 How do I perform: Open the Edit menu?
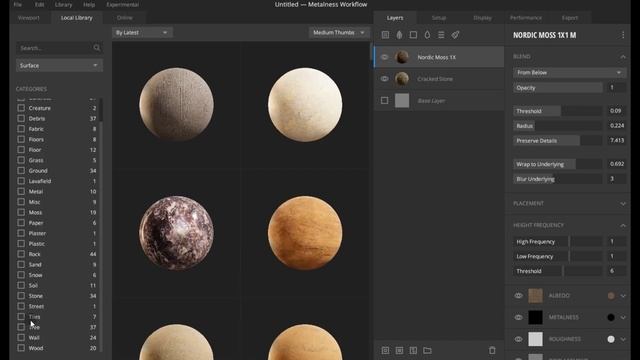click(39, 4)
